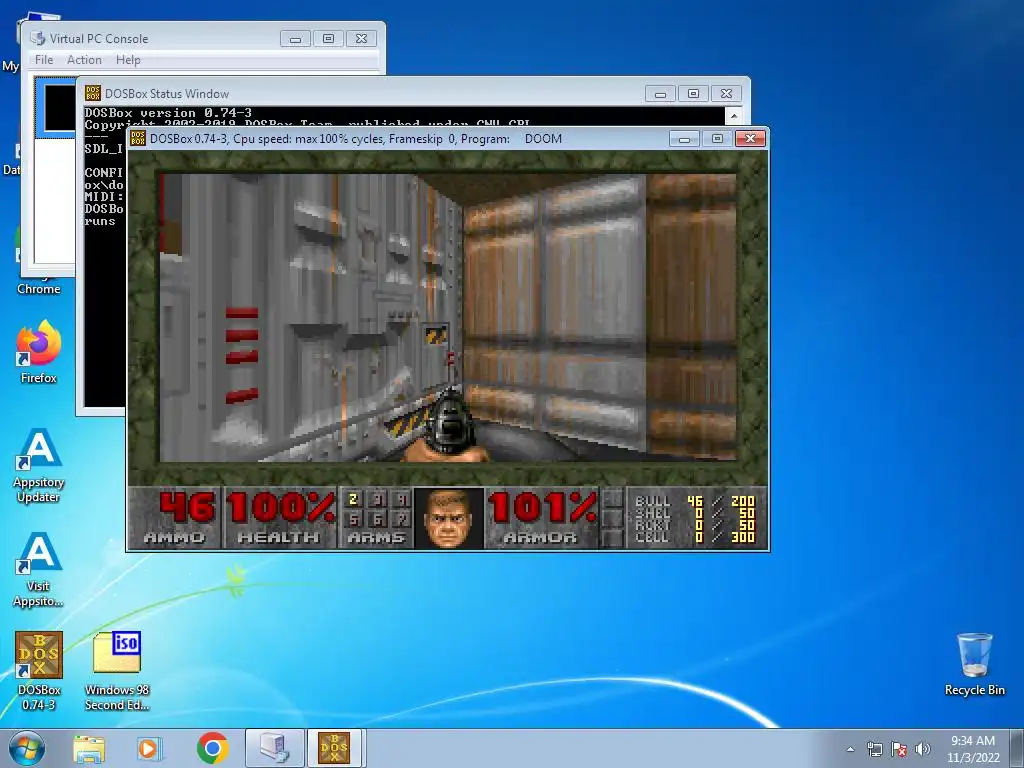The image size is (1024, 768).
Task: Select the Windows 98 Second Edition ISO file
Action: coord(117,671)
